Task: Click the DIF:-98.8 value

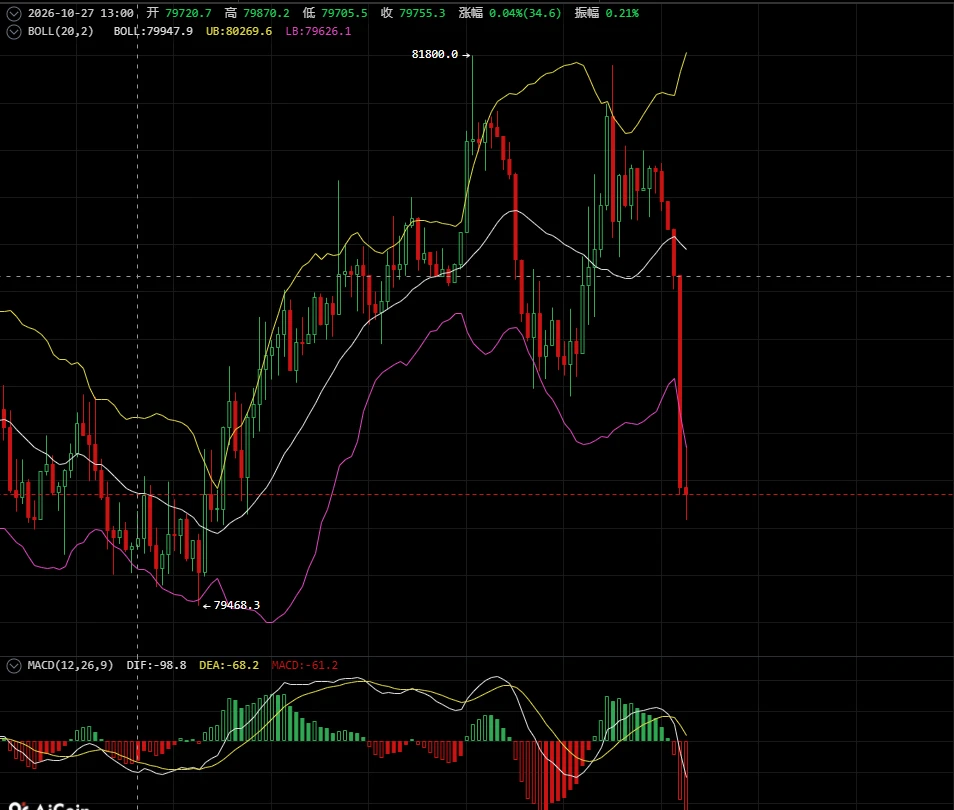Action: coord(156,665)
